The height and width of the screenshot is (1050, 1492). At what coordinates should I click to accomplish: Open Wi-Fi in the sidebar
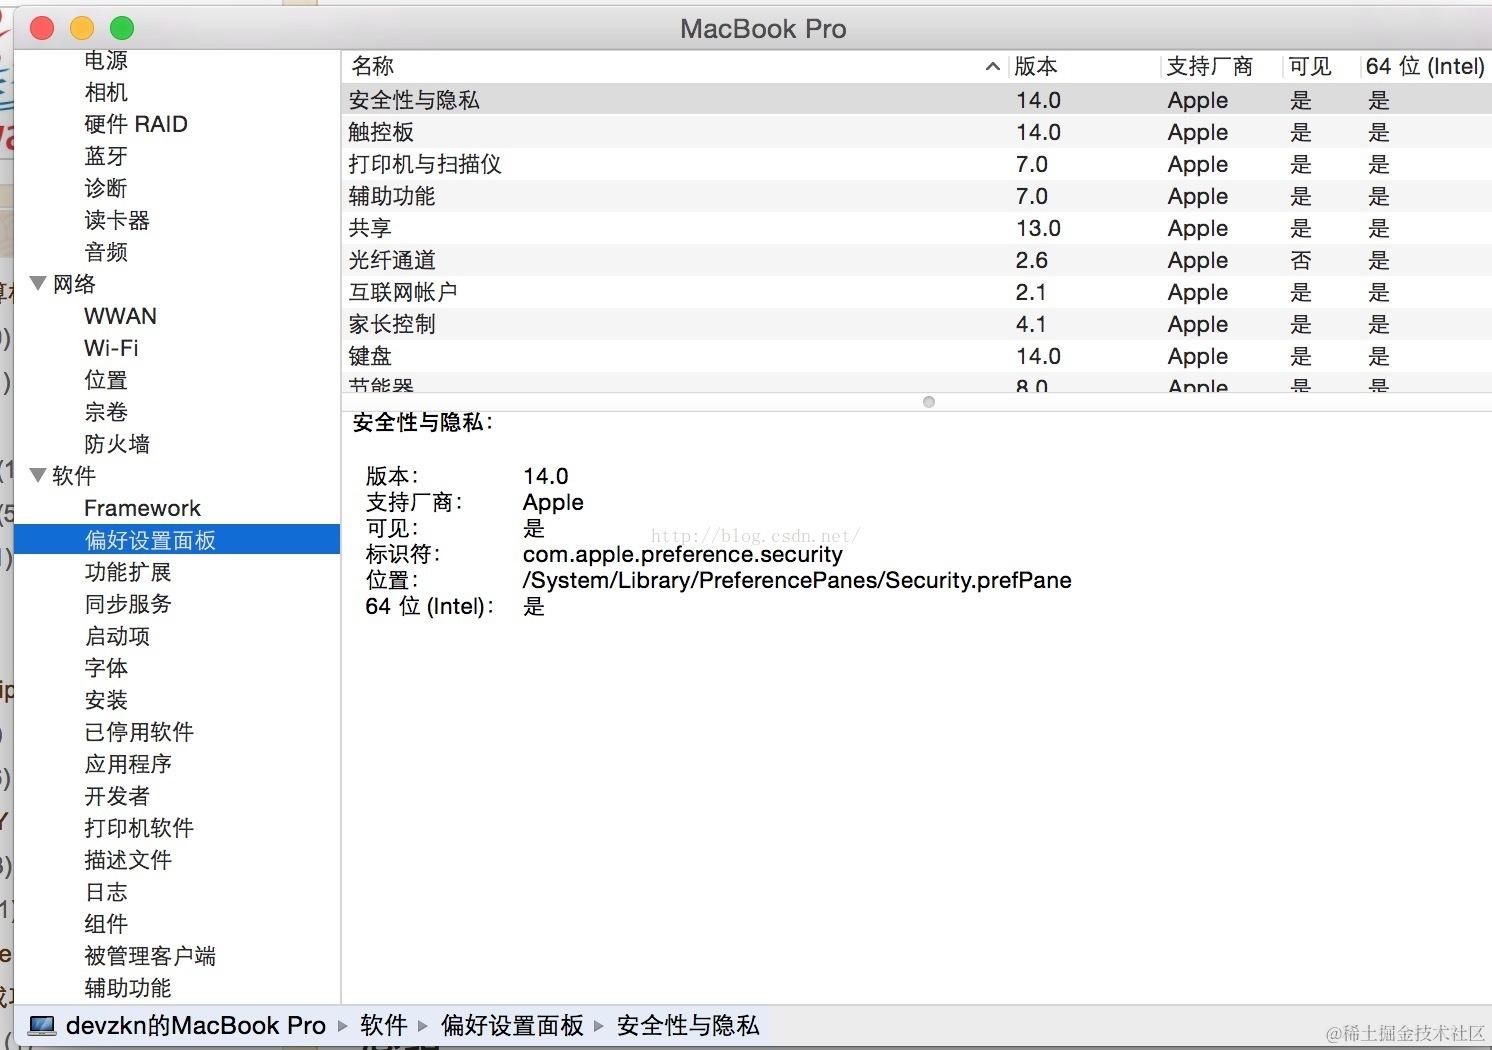pos(111,348)
